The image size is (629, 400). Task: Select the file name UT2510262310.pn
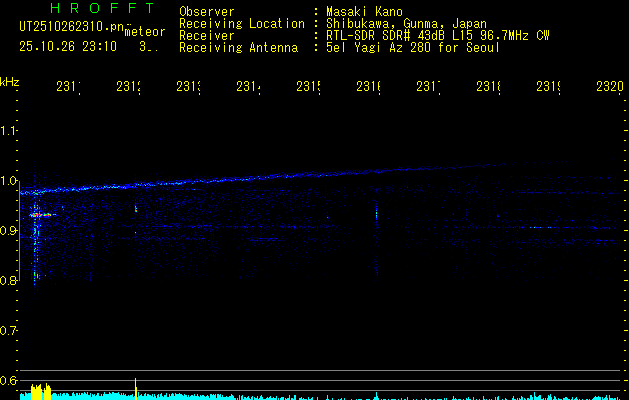pyautogui.click(x=71, y=27)
